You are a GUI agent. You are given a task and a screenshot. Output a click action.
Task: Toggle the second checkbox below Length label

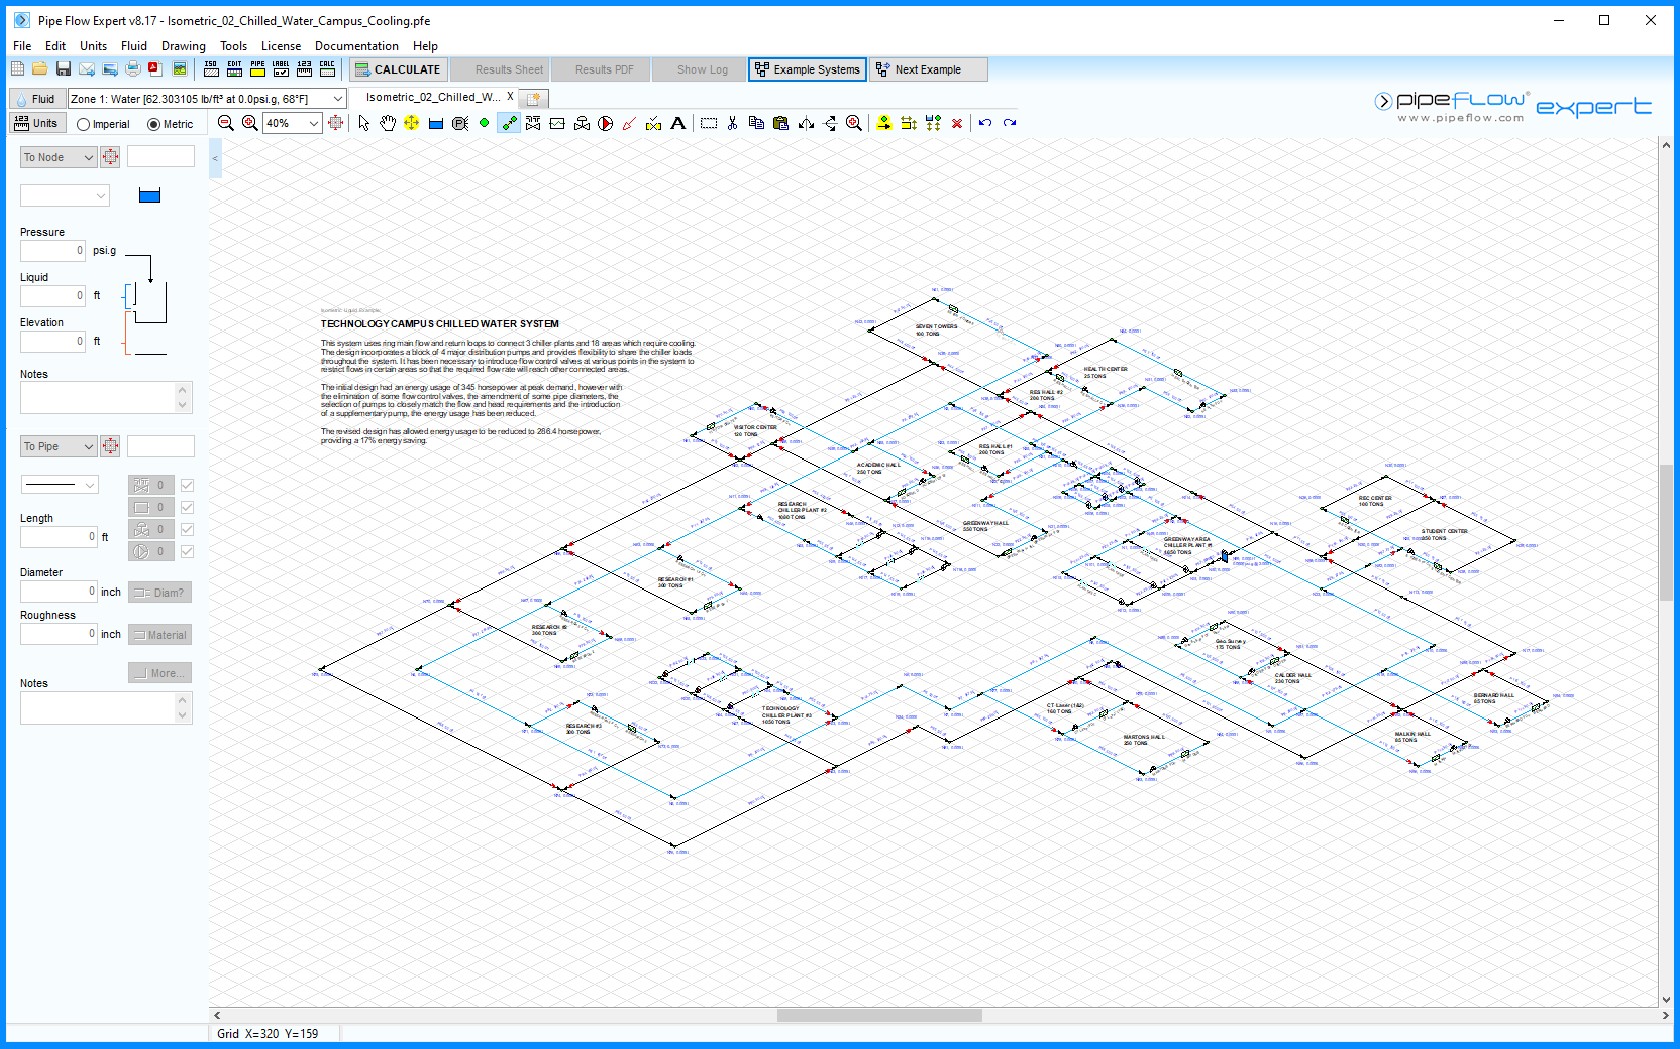pos(187,507)
